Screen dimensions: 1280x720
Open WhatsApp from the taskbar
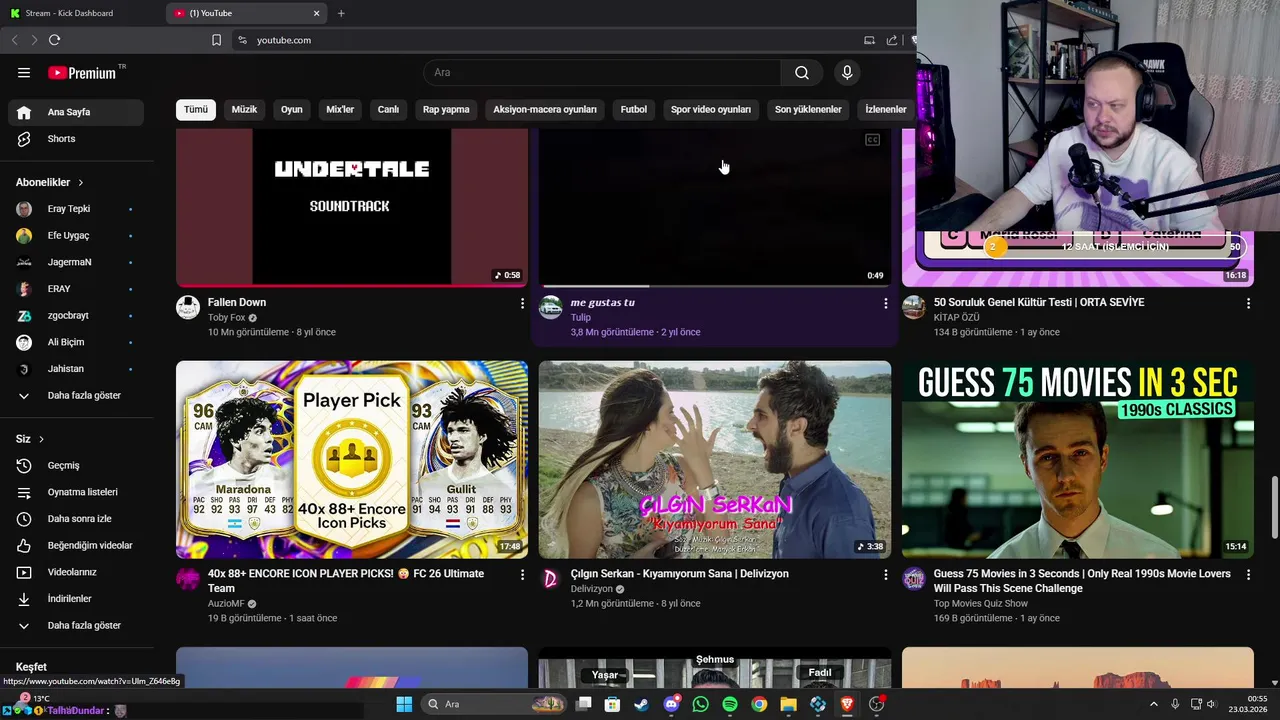coord(700,704)
